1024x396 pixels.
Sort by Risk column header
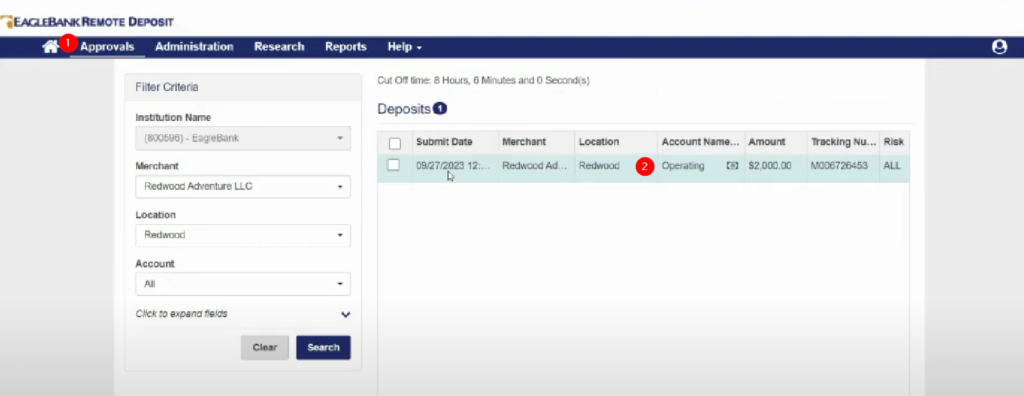(893, 142)
